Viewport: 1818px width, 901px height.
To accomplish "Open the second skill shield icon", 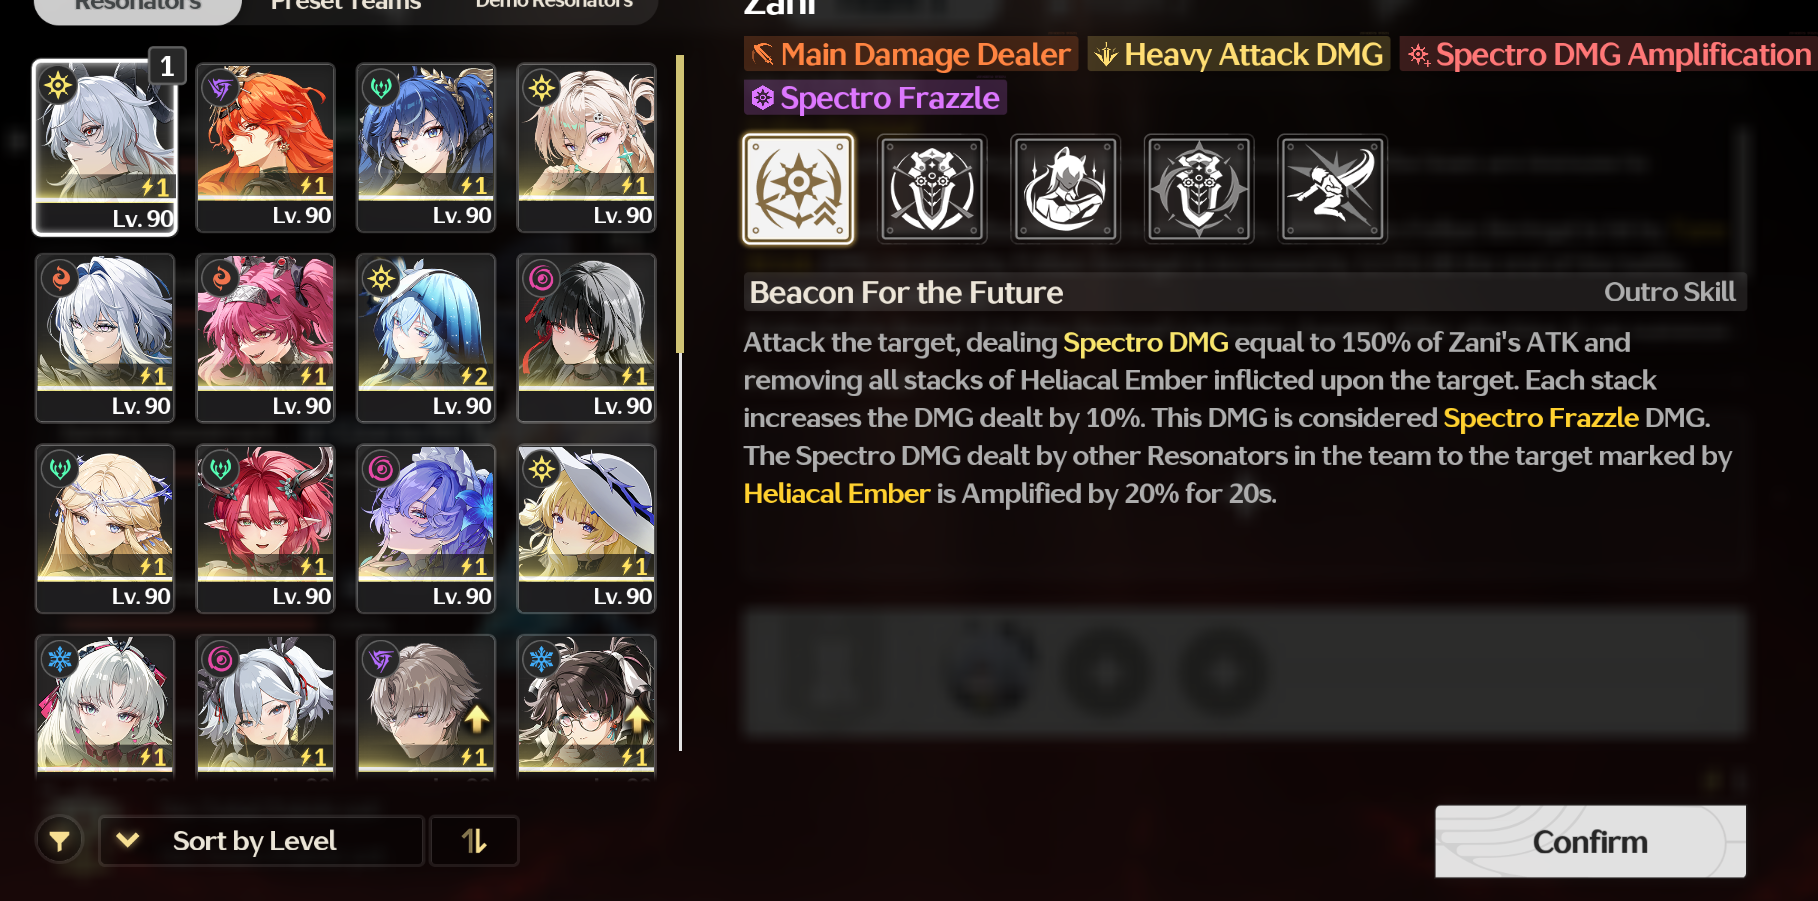I will click(x=932, y=189).
